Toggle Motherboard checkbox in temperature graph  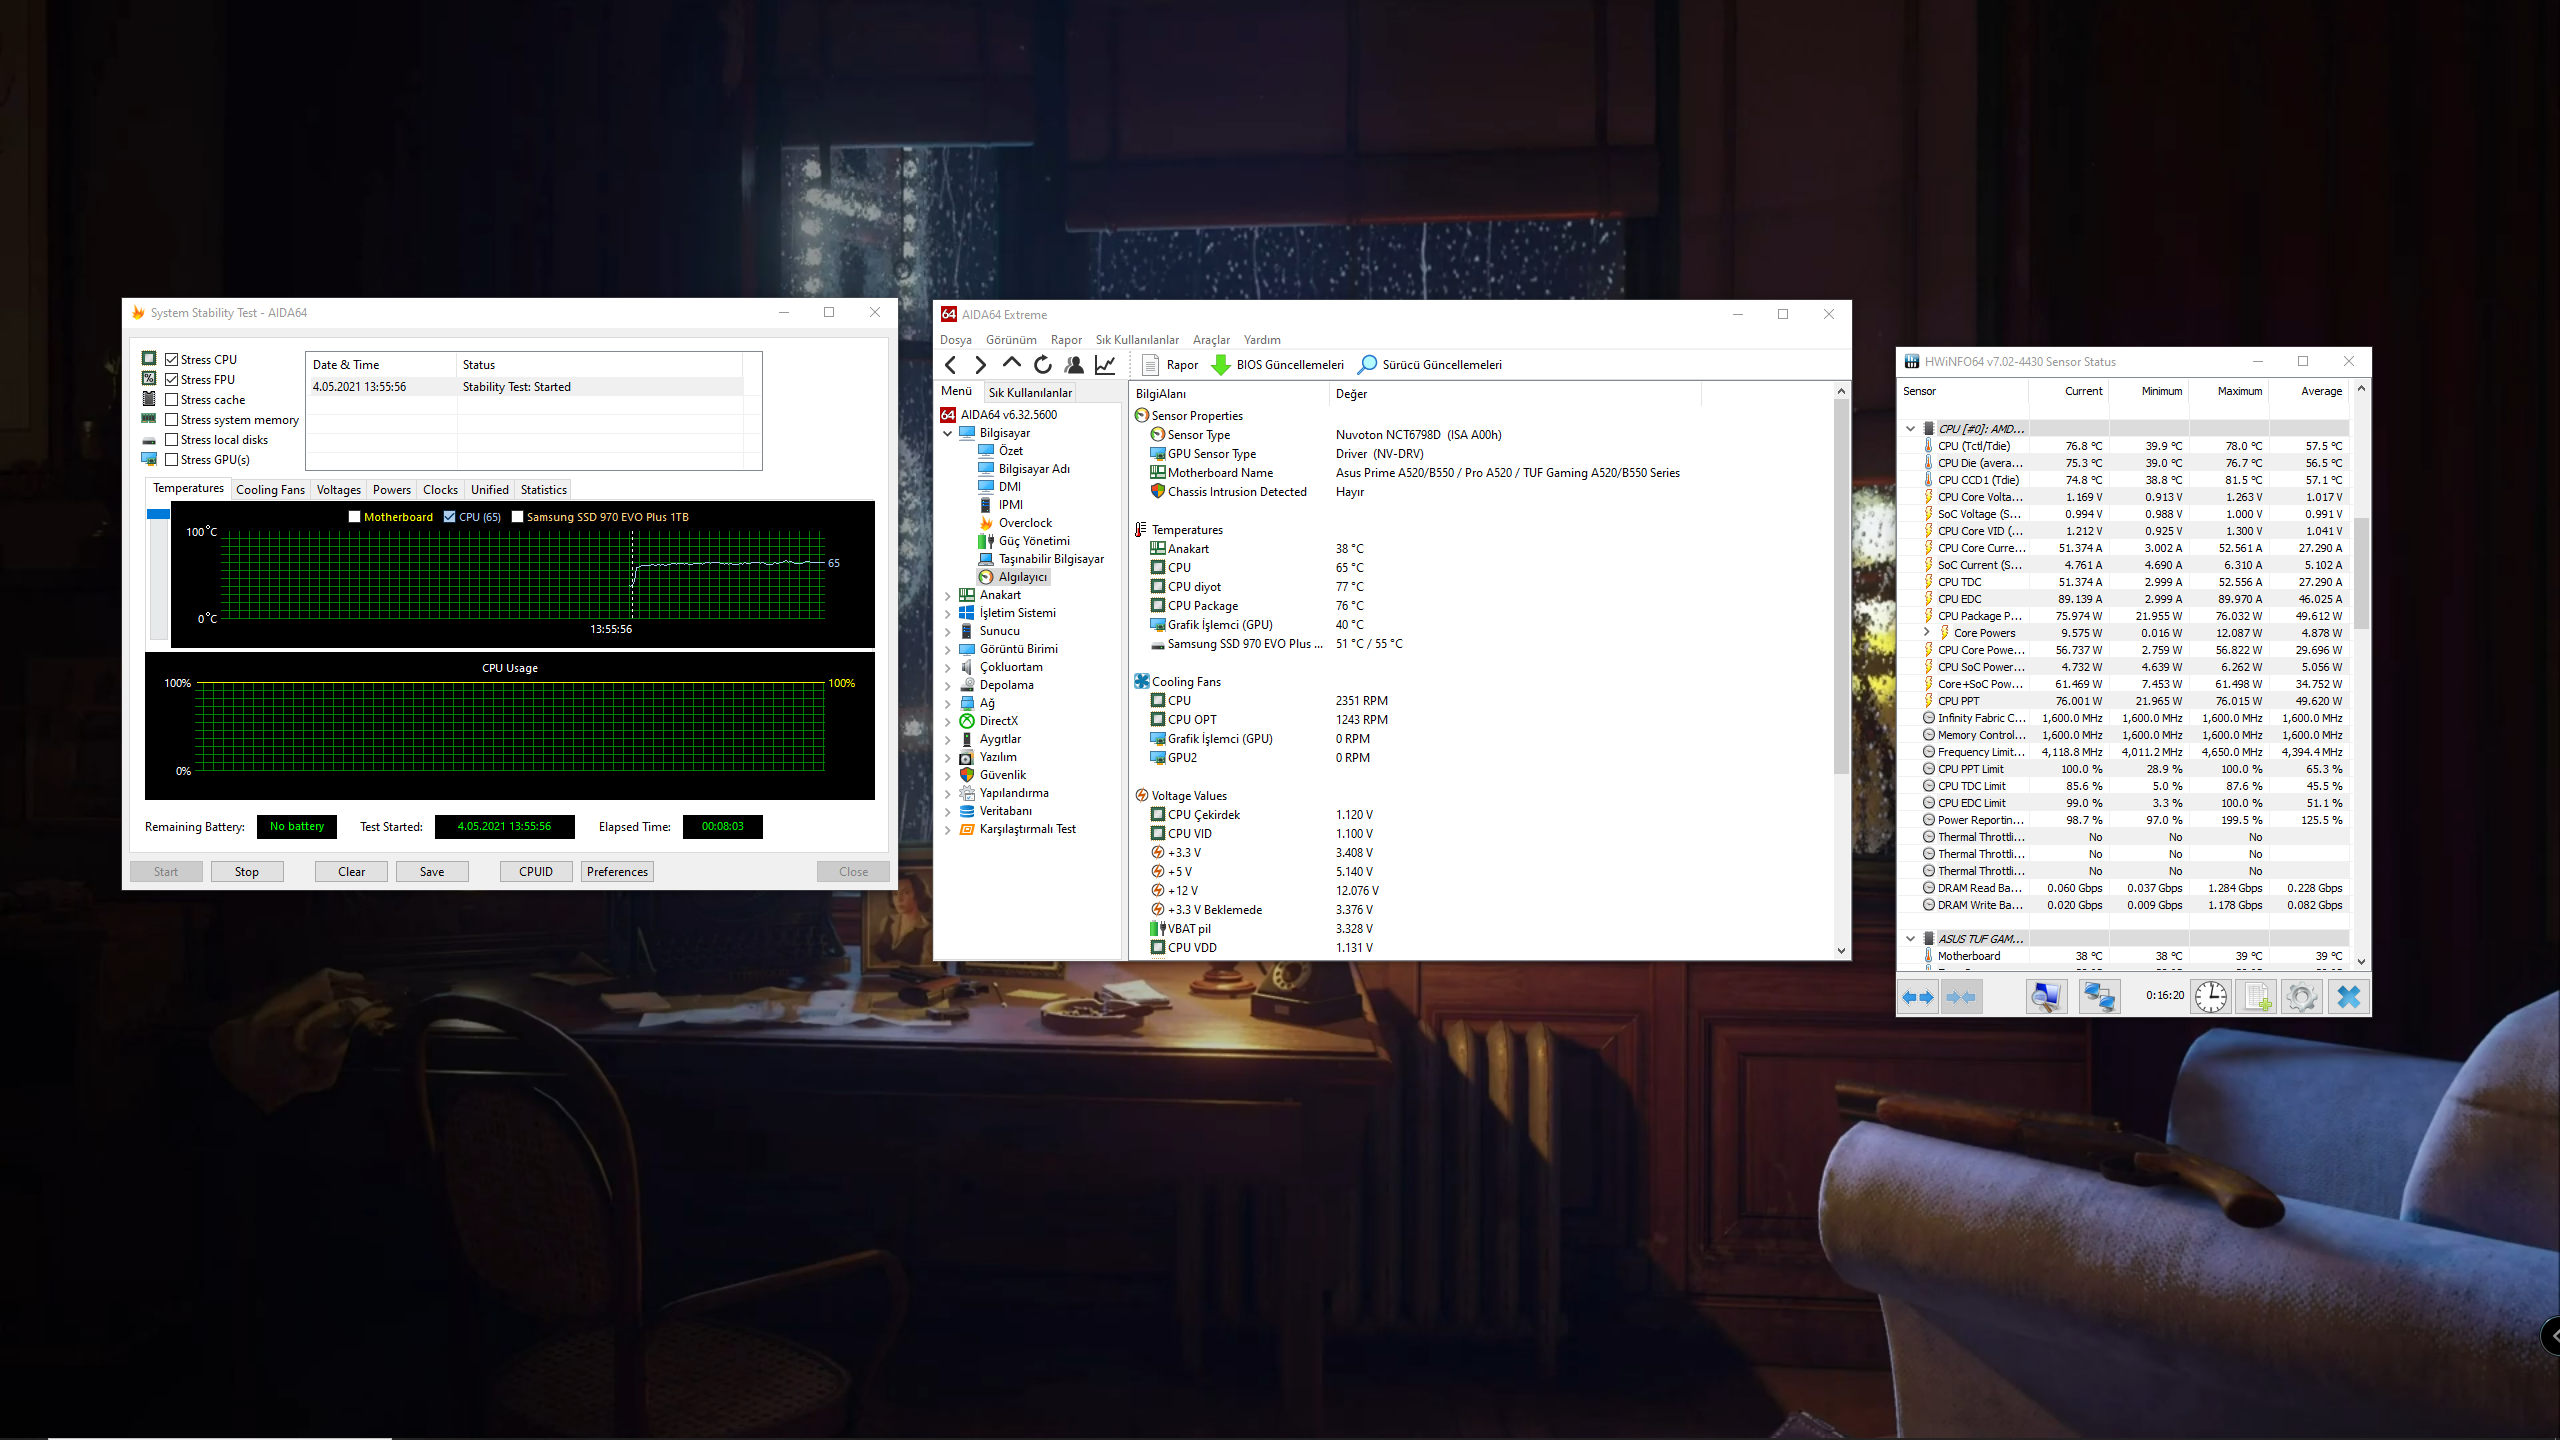click(x=354, y=517)
